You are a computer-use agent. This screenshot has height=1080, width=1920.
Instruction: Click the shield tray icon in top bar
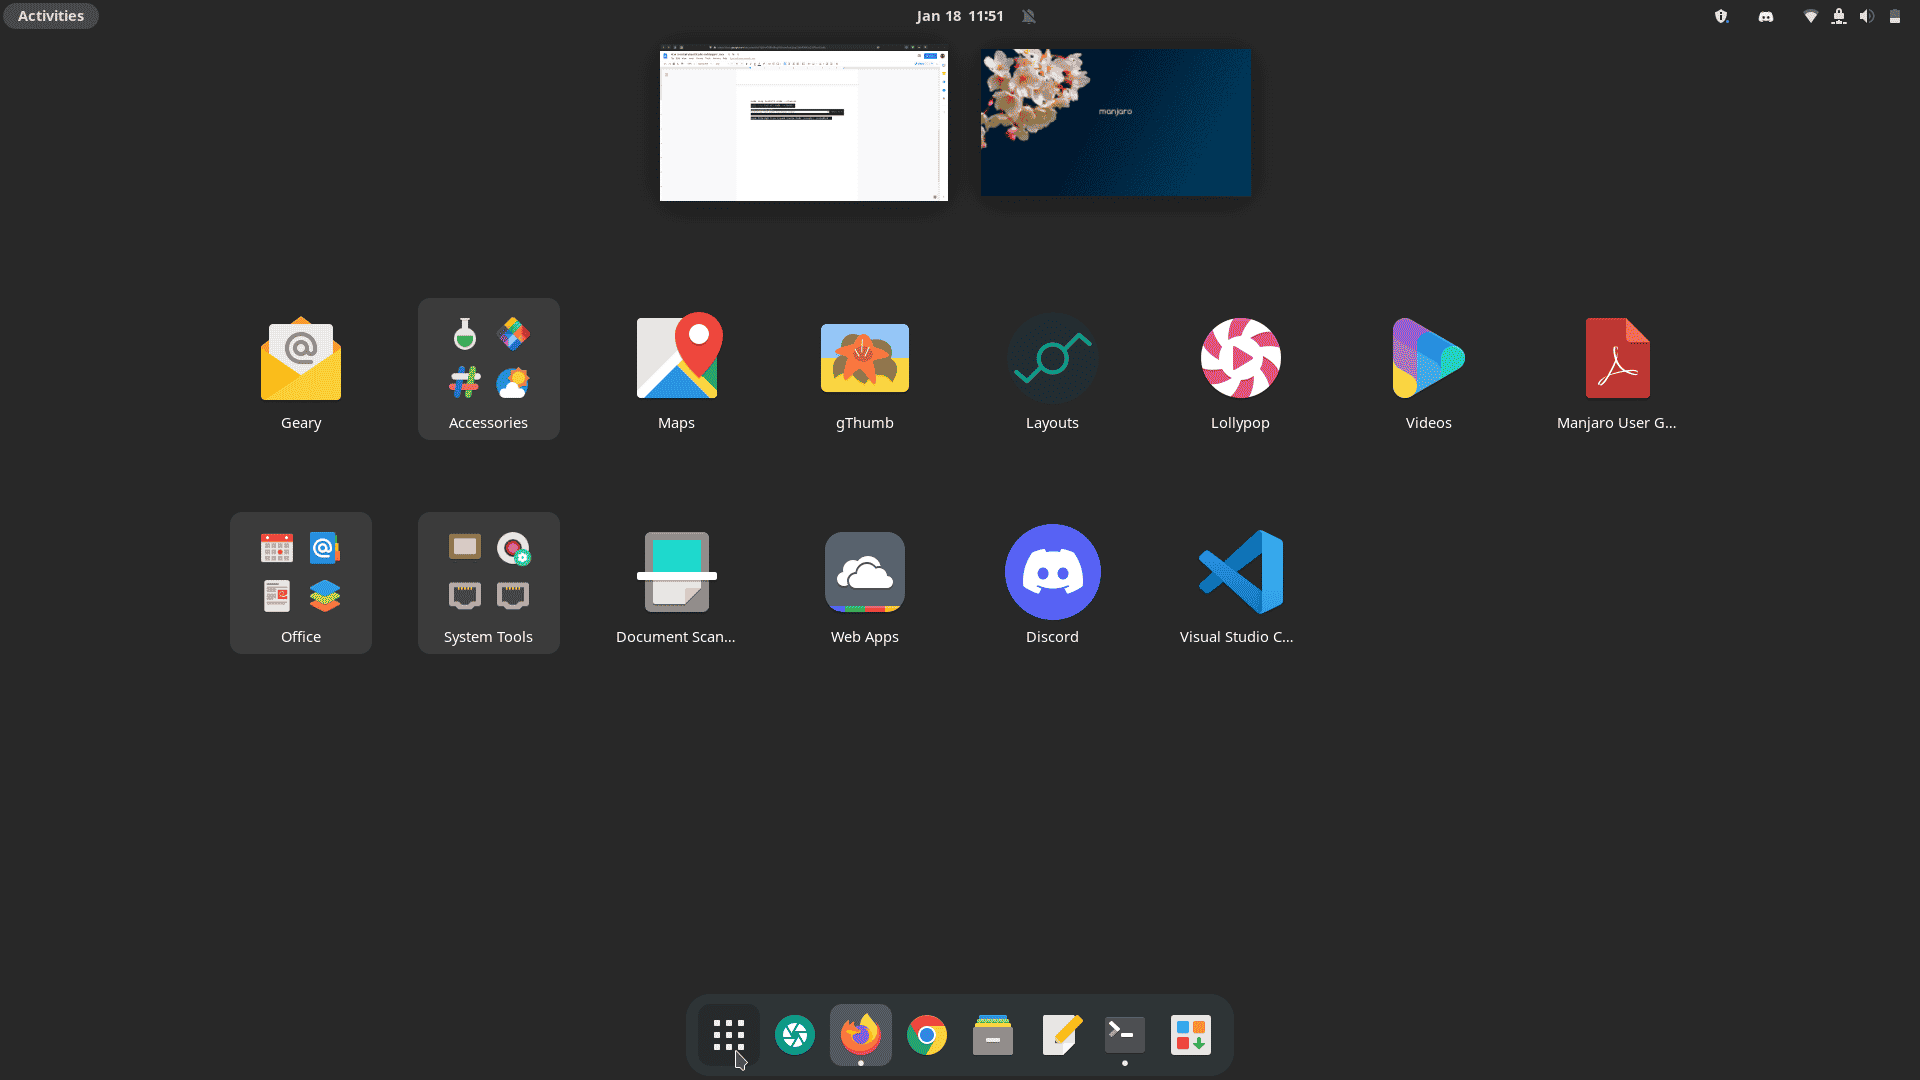(1721, 16)
